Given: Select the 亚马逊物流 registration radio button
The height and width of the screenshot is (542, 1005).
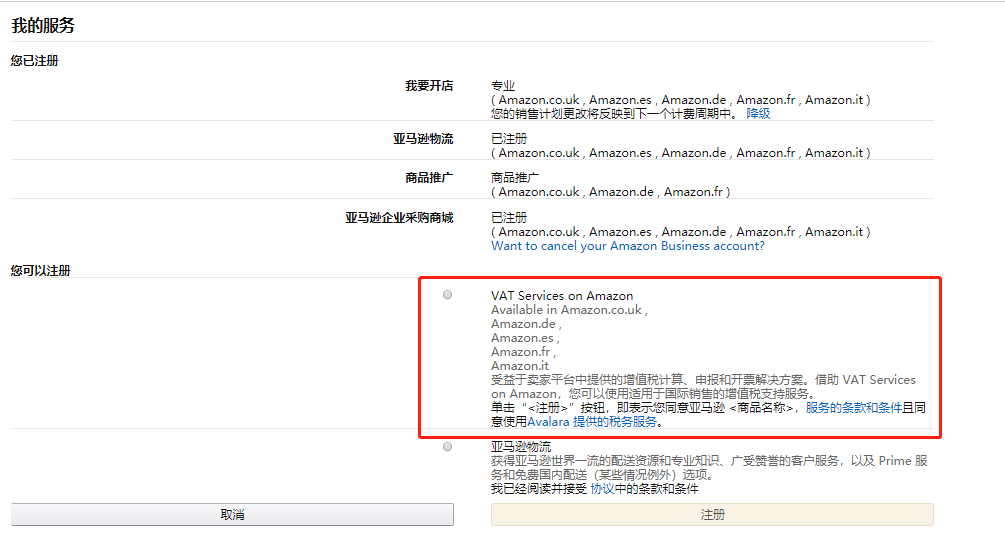Looking at the screenshot, I should tap(447, 447).
